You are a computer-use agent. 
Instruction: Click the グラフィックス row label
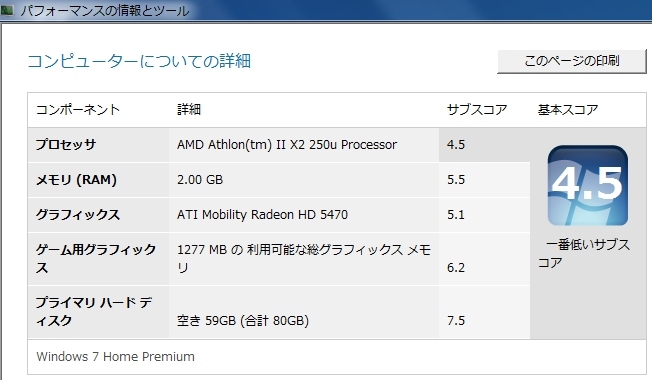tap(78, 215)
